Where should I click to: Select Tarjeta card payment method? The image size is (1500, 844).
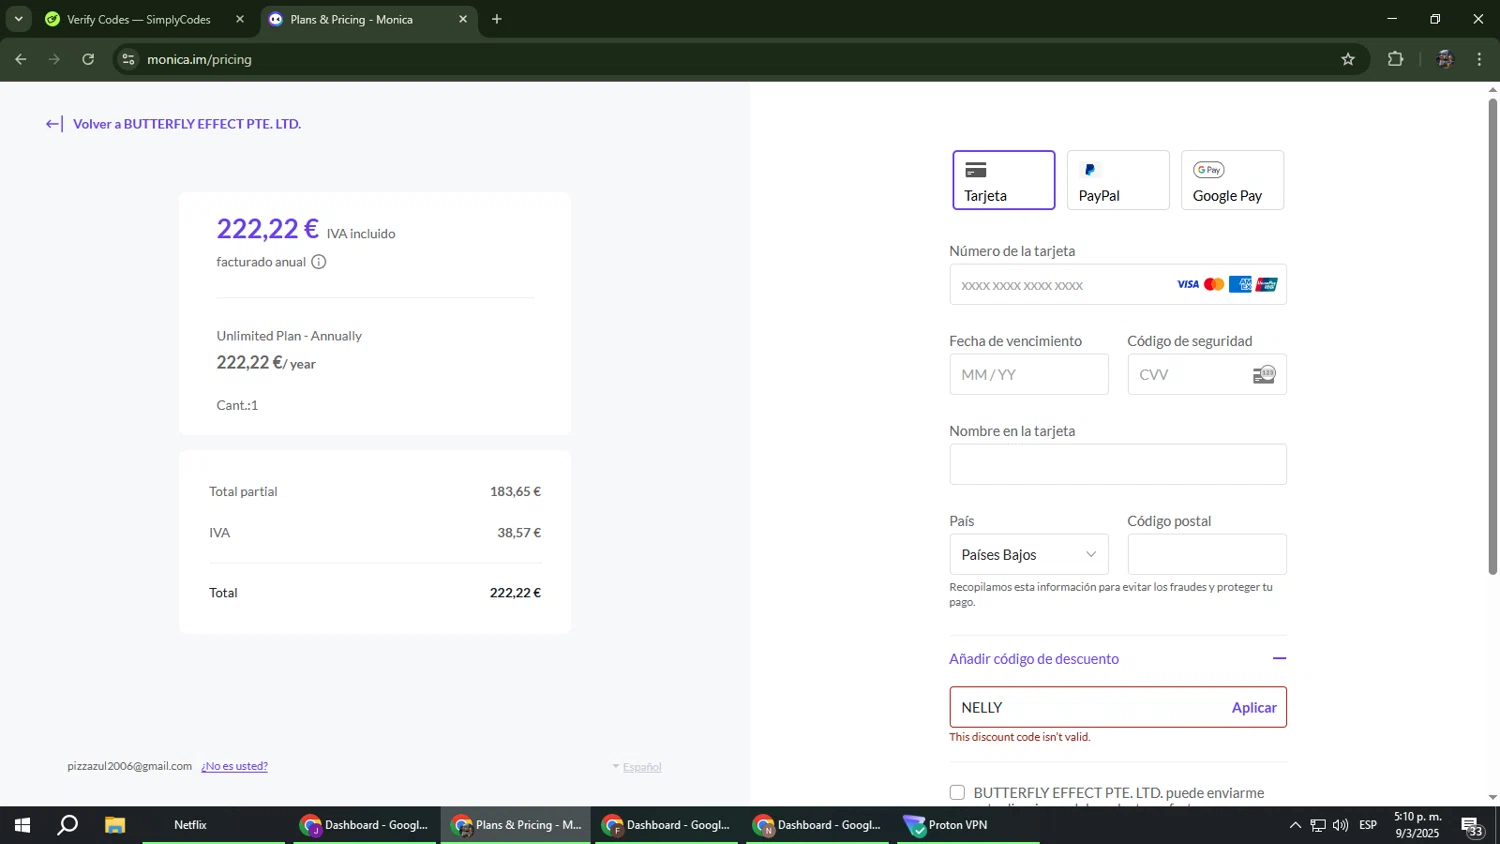pos(1003,180)
